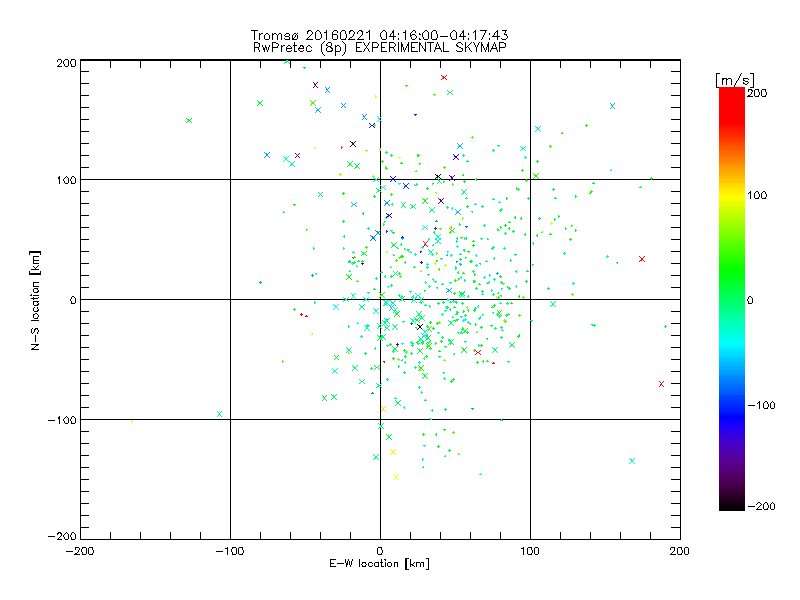
Task: Select the yellow band of the colorbar
Action: point(732,195)
